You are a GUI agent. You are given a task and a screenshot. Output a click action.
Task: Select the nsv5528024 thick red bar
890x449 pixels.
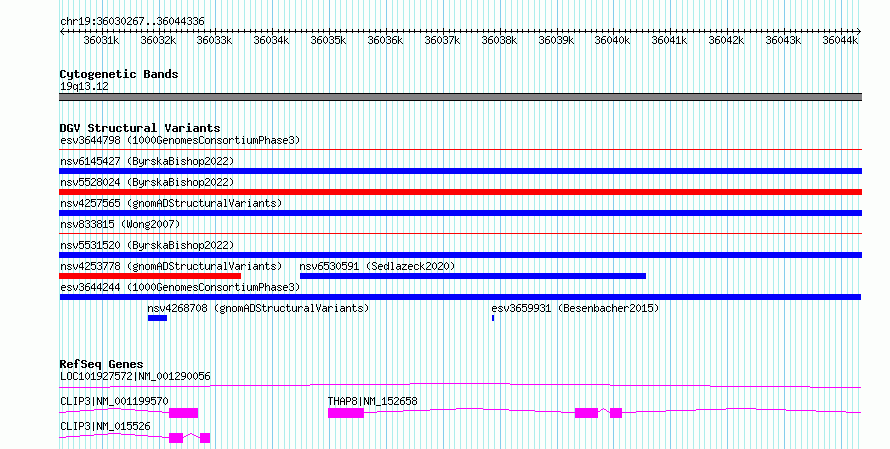point(460,192)
